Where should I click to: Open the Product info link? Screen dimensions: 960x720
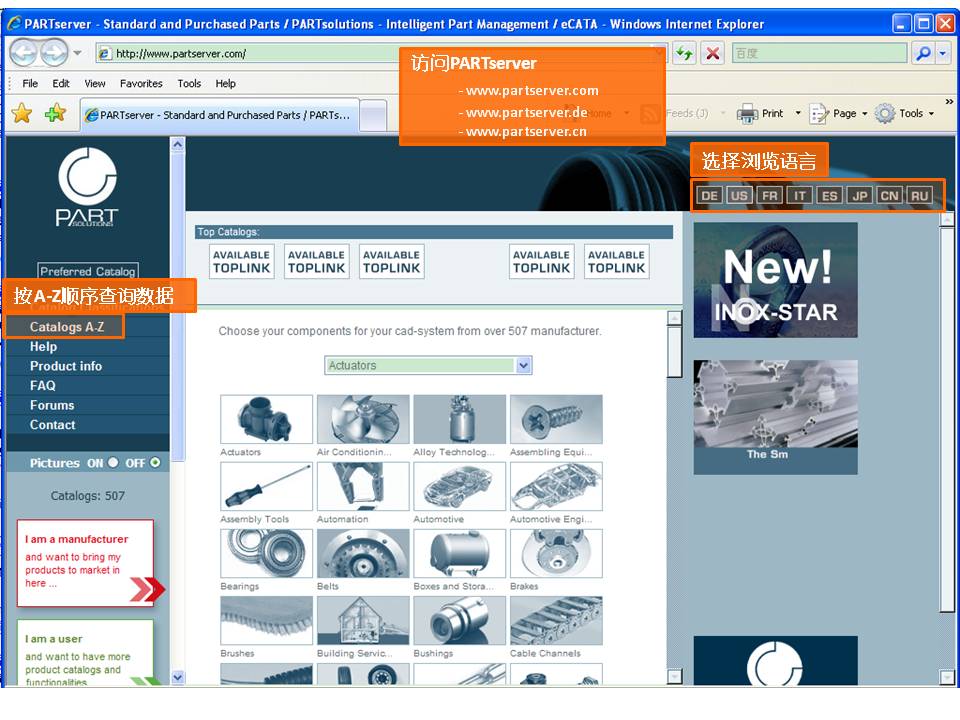coord(66,366)
